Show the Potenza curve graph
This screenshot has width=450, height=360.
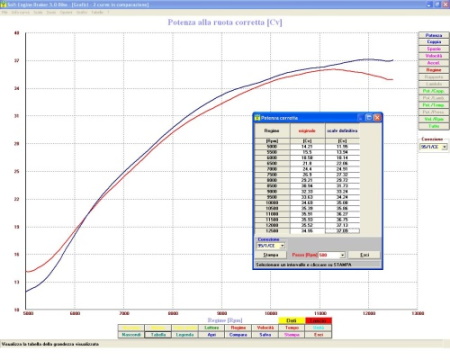pyautogui.click(x=434, y=35)
